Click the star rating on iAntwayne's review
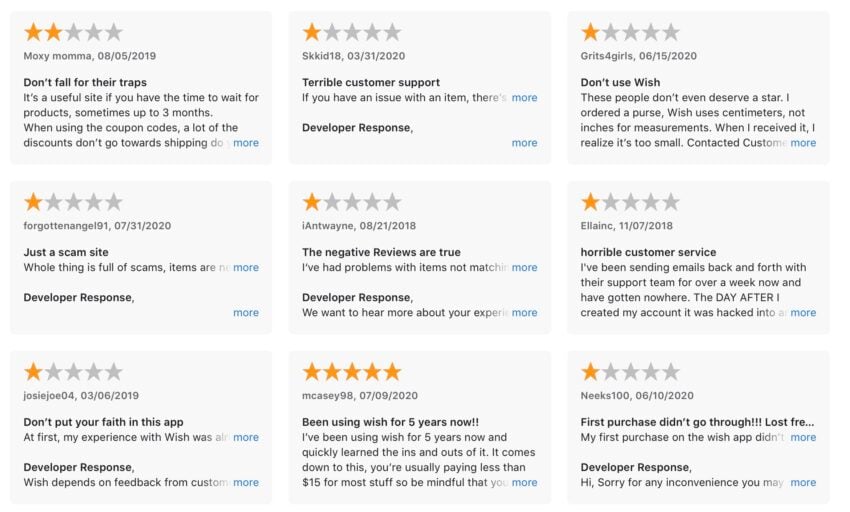 352,202
